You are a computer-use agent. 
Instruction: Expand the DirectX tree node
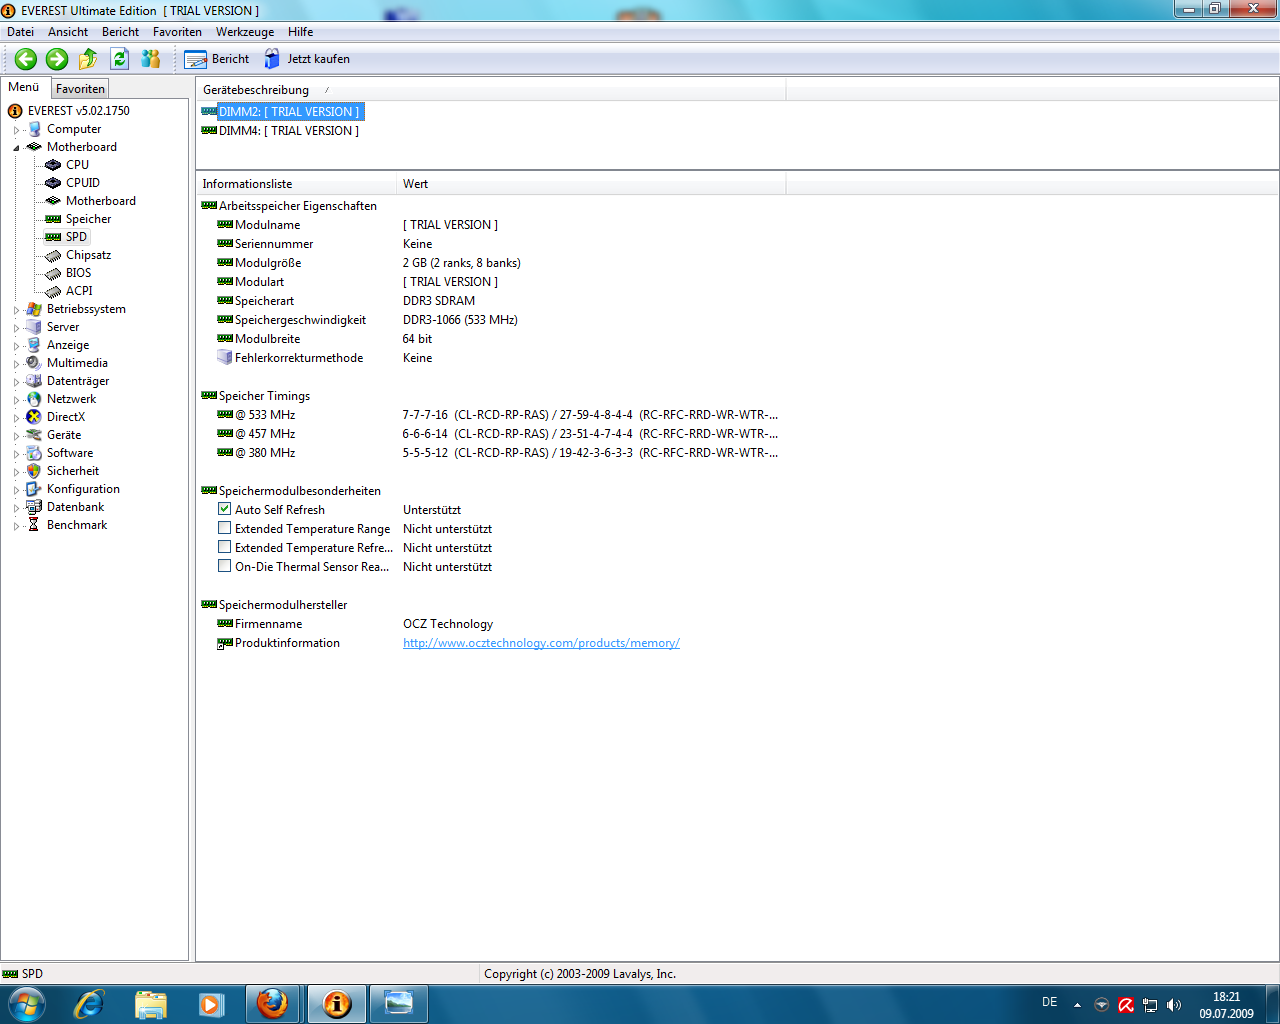click(x=16, y=418)
